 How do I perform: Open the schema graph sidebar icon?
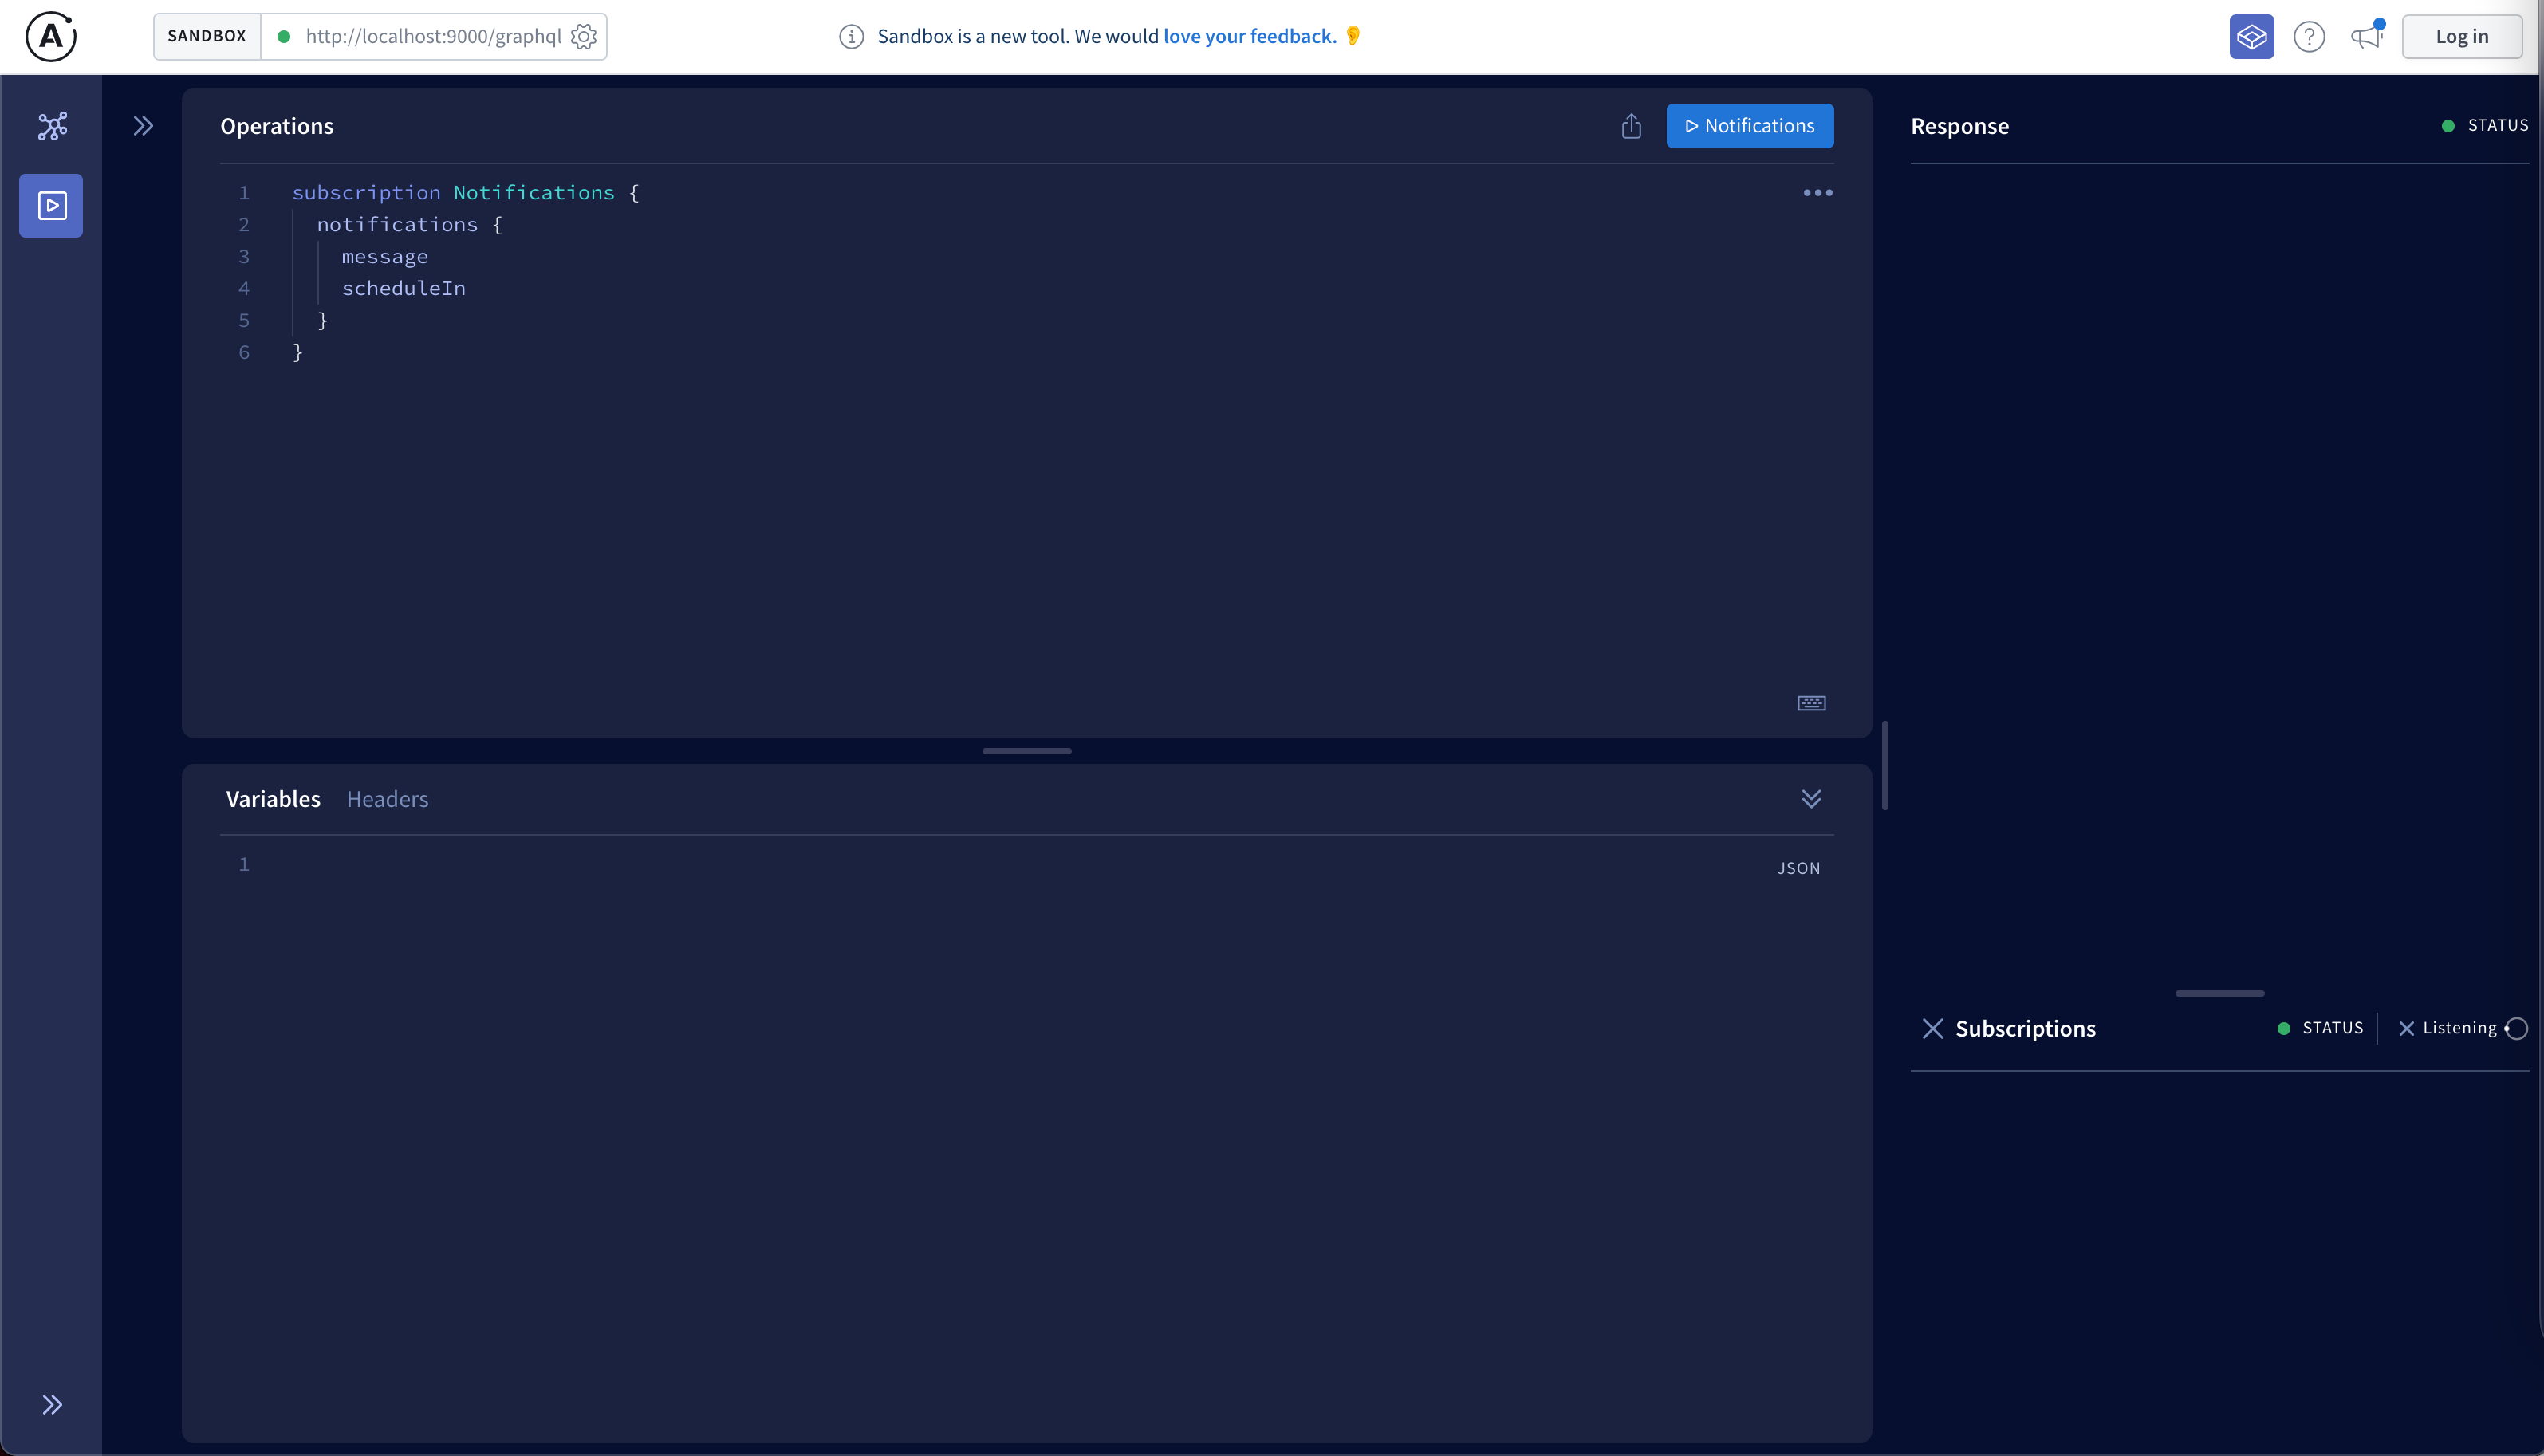52,126
